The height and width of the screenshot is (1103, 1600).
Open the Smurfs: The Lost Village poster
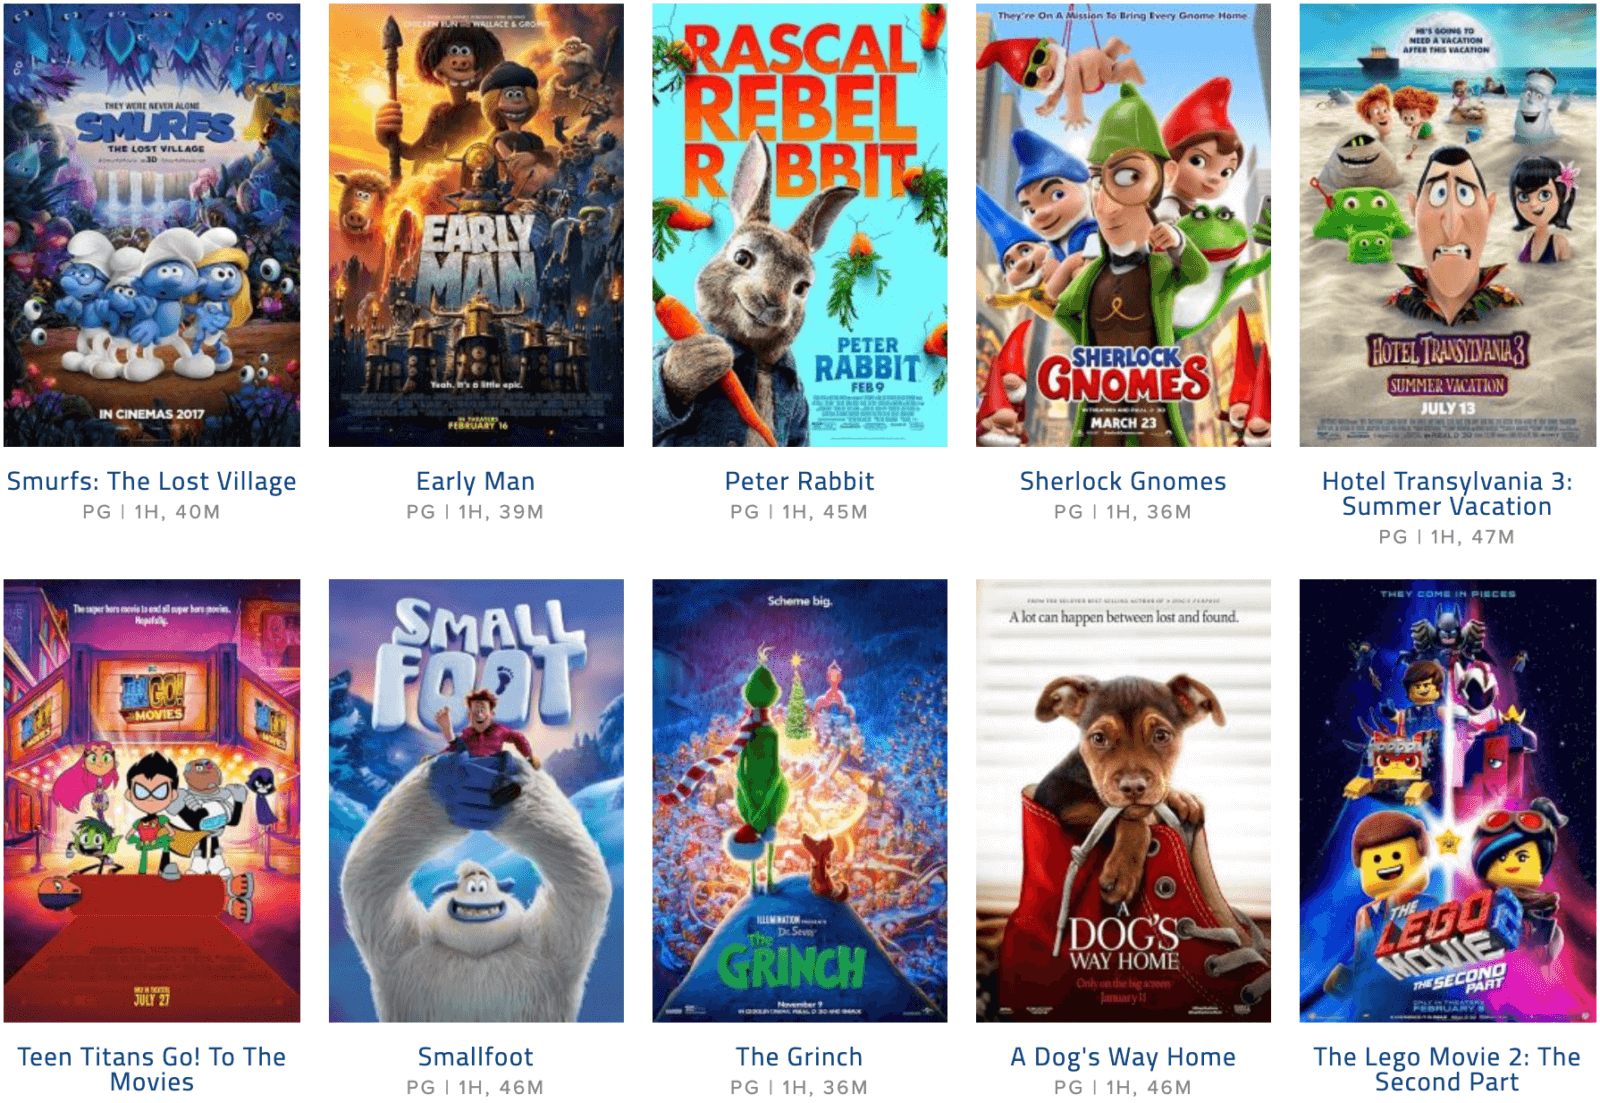click(x=152, y=225)
